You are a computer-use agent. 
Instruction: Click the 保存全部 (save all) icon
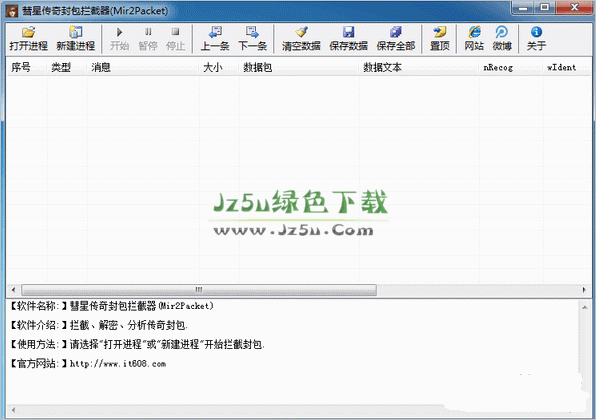[x=395, y=39]
